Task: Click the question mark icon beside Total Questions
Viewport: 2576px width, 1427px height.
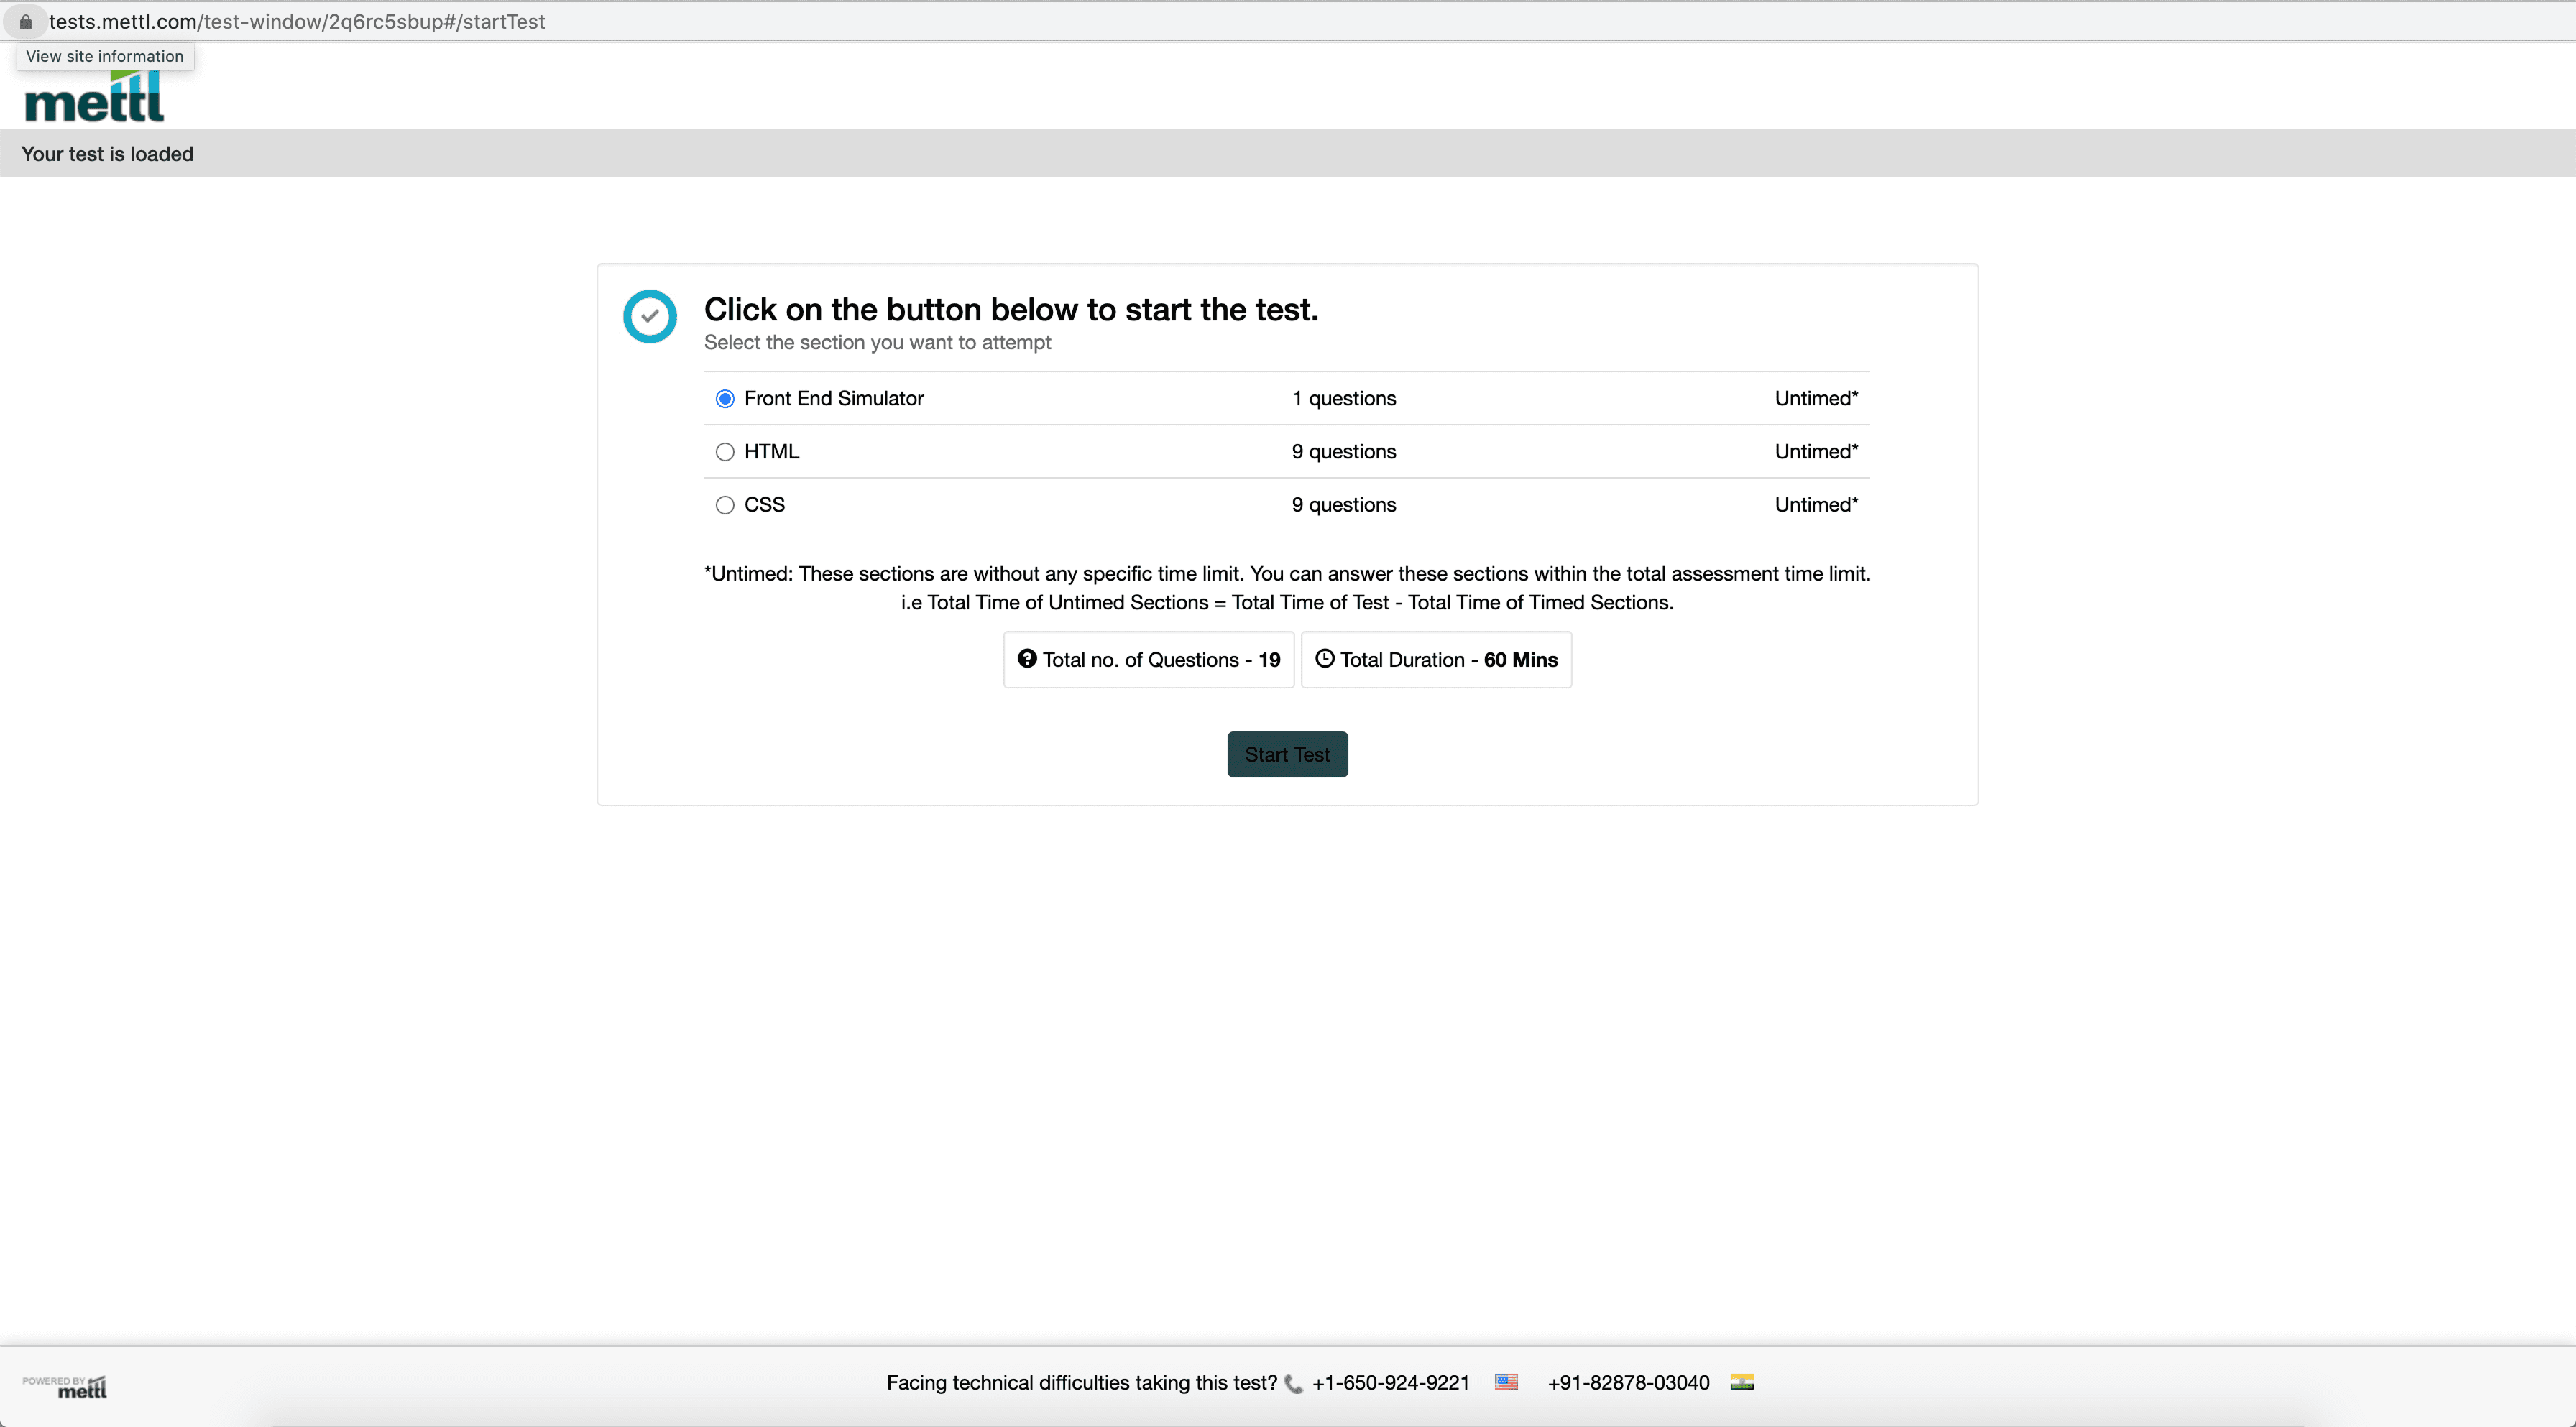Action: click(x=1026, y=658)
